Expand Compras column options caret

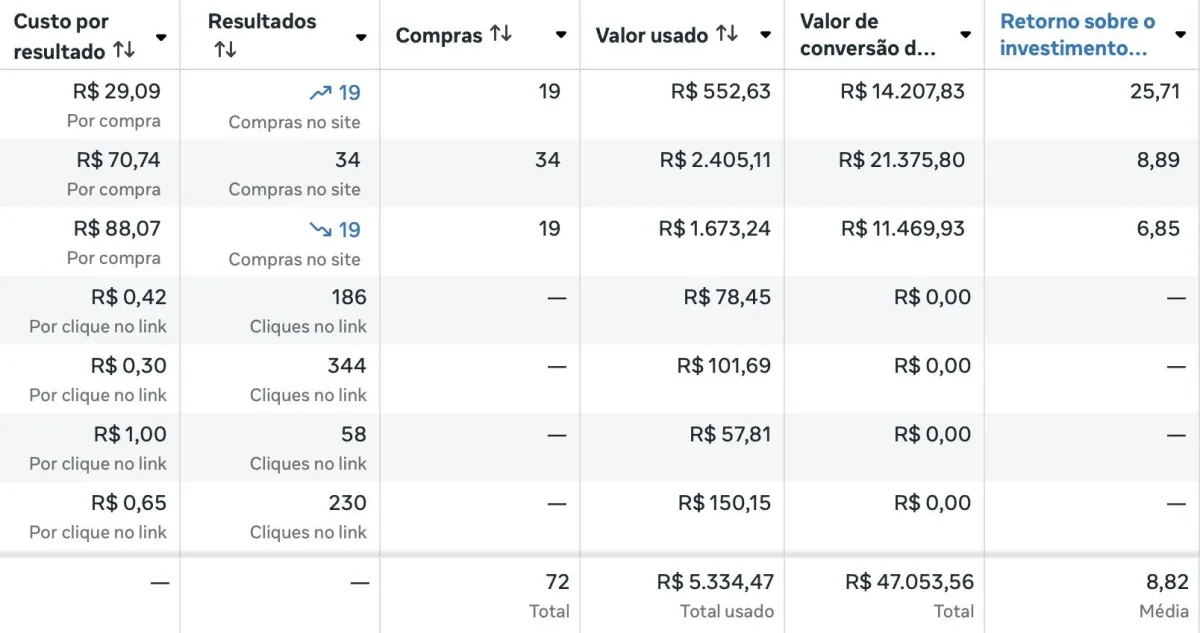561,35
